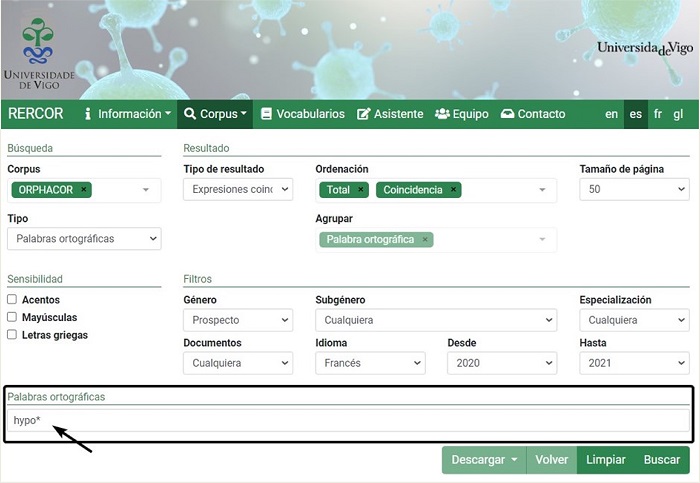
Task: Open the Idioma dropdown set to Francés
Action: [370, 364]
